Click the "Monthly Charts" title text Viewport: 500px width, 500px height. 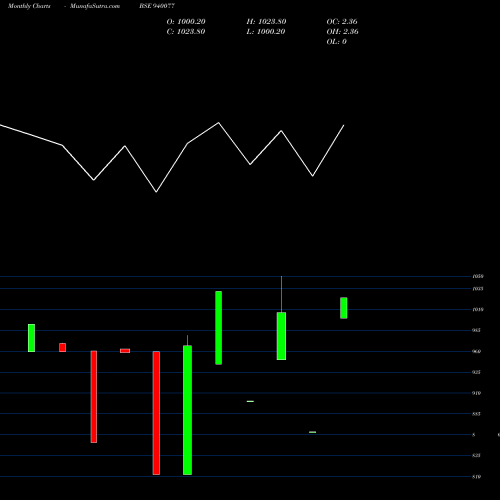pyautogui.click(x=29, y=6)
